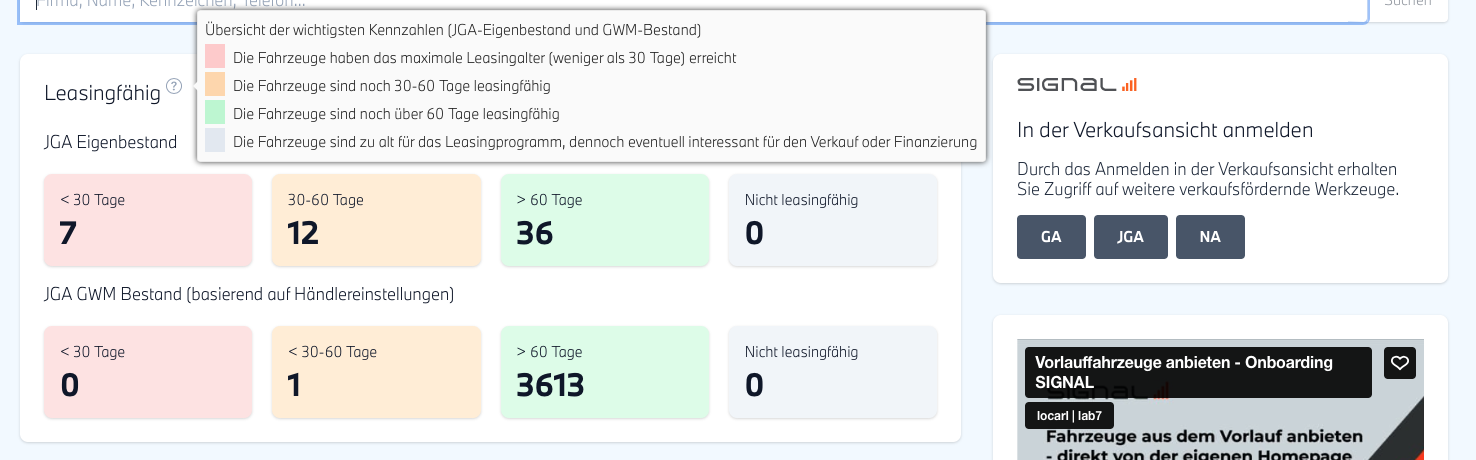Click the help icon beside Leasingfähig
Image resolution: width=1476 pixels, height=460 pixels.
coord(174,86)
